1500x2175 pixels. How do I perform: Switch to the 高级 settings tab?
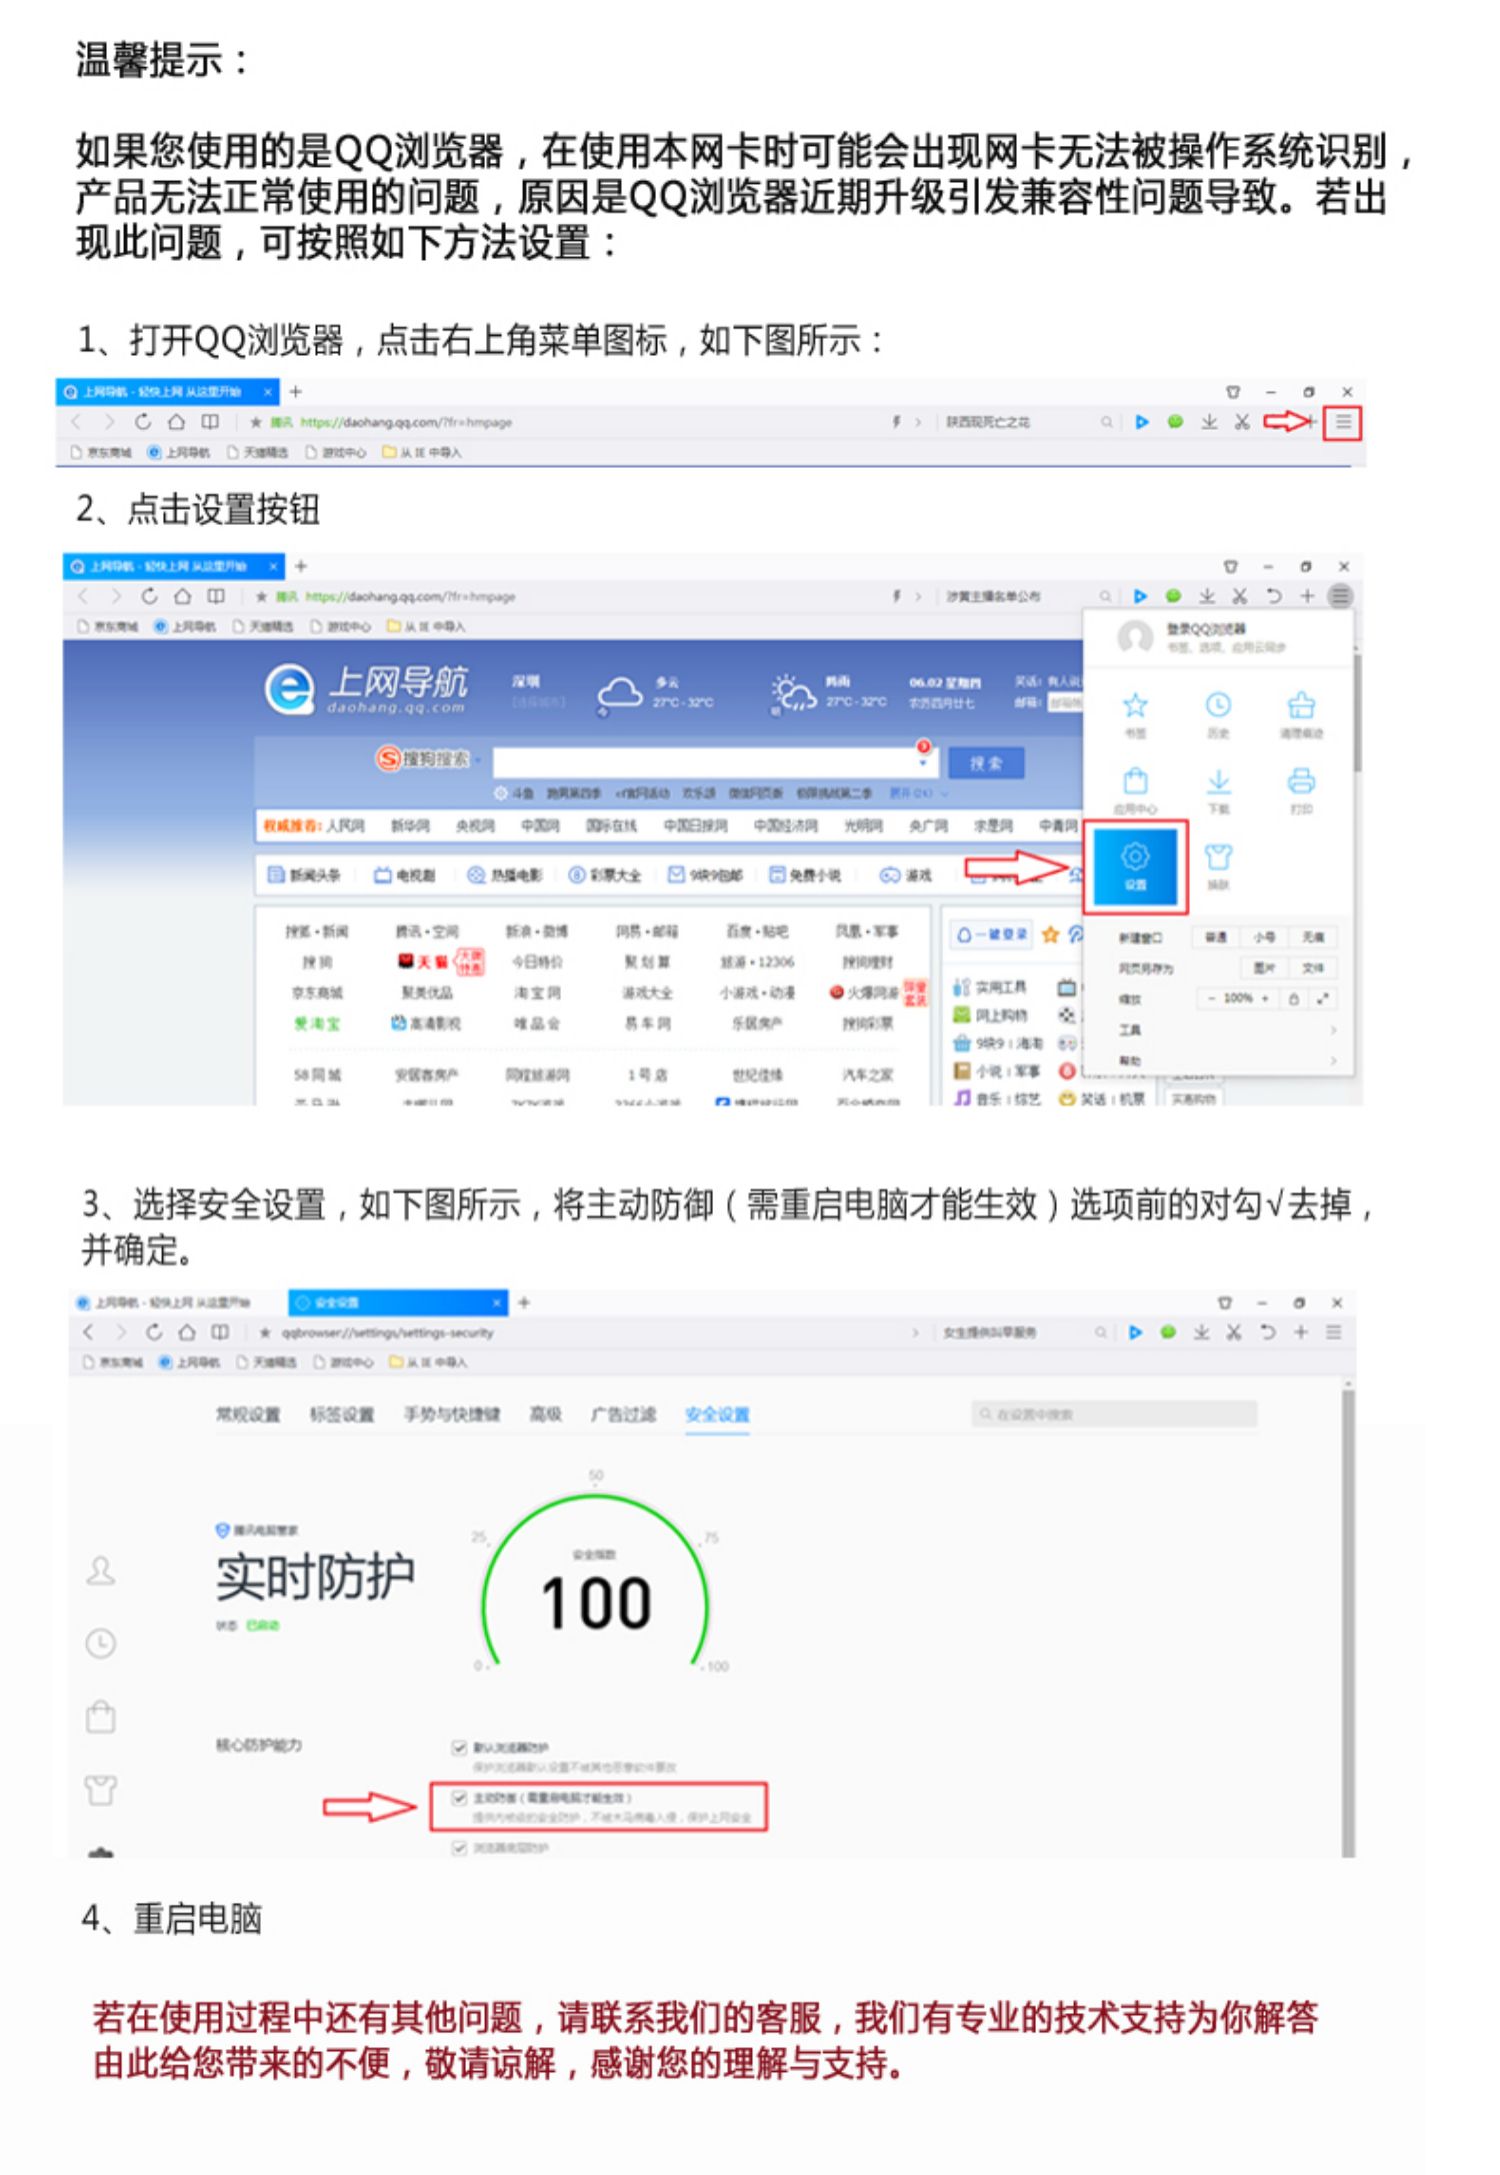[545, 1414]
